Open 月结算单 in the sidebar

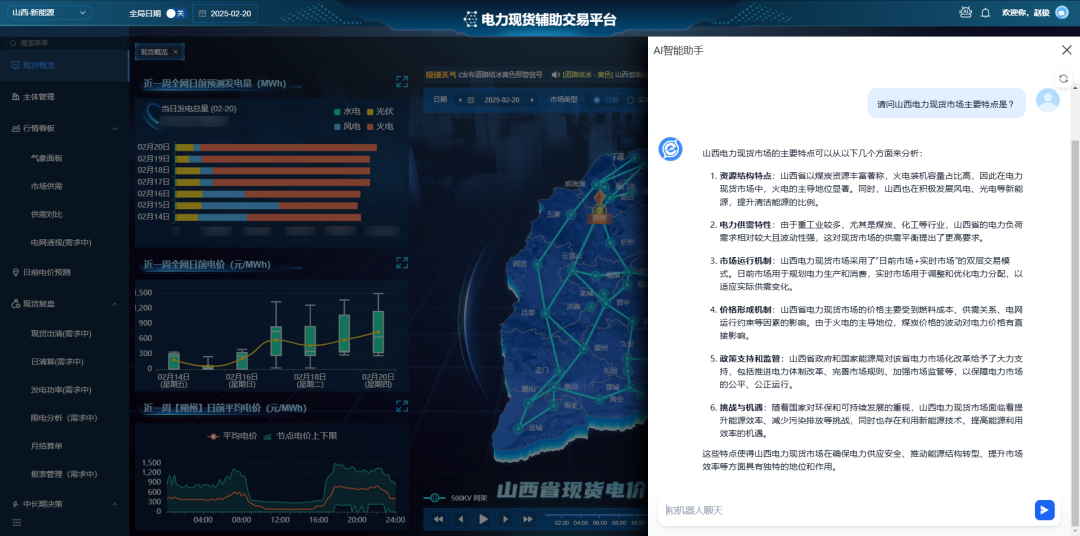[47, 446]
